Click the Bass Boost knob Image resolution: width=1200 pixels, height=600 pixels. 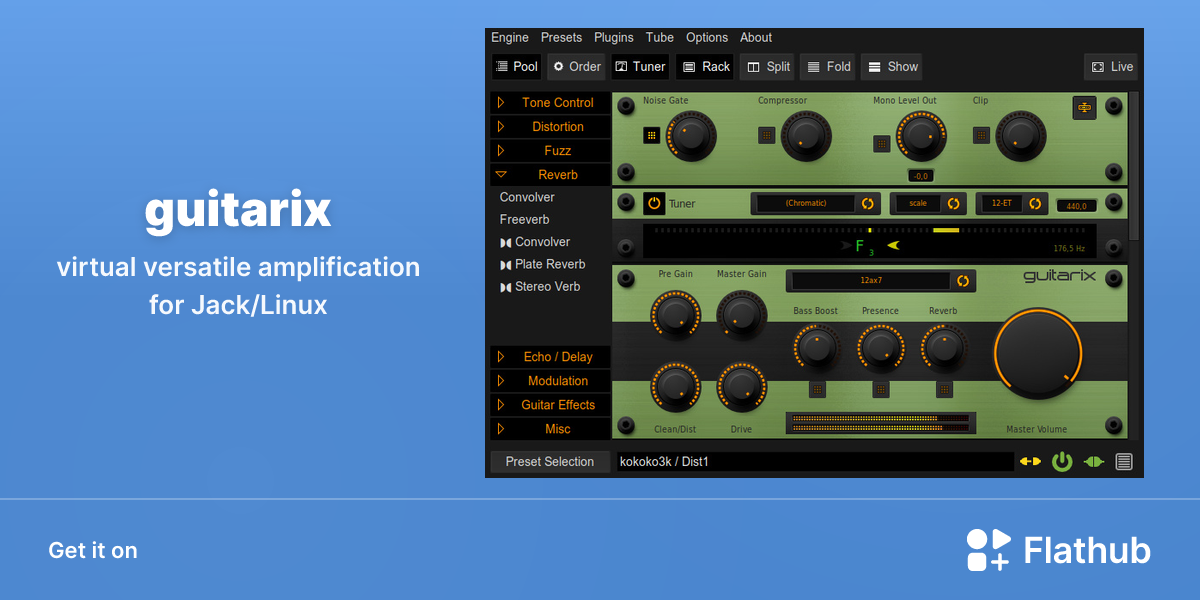tap(817, 347)
